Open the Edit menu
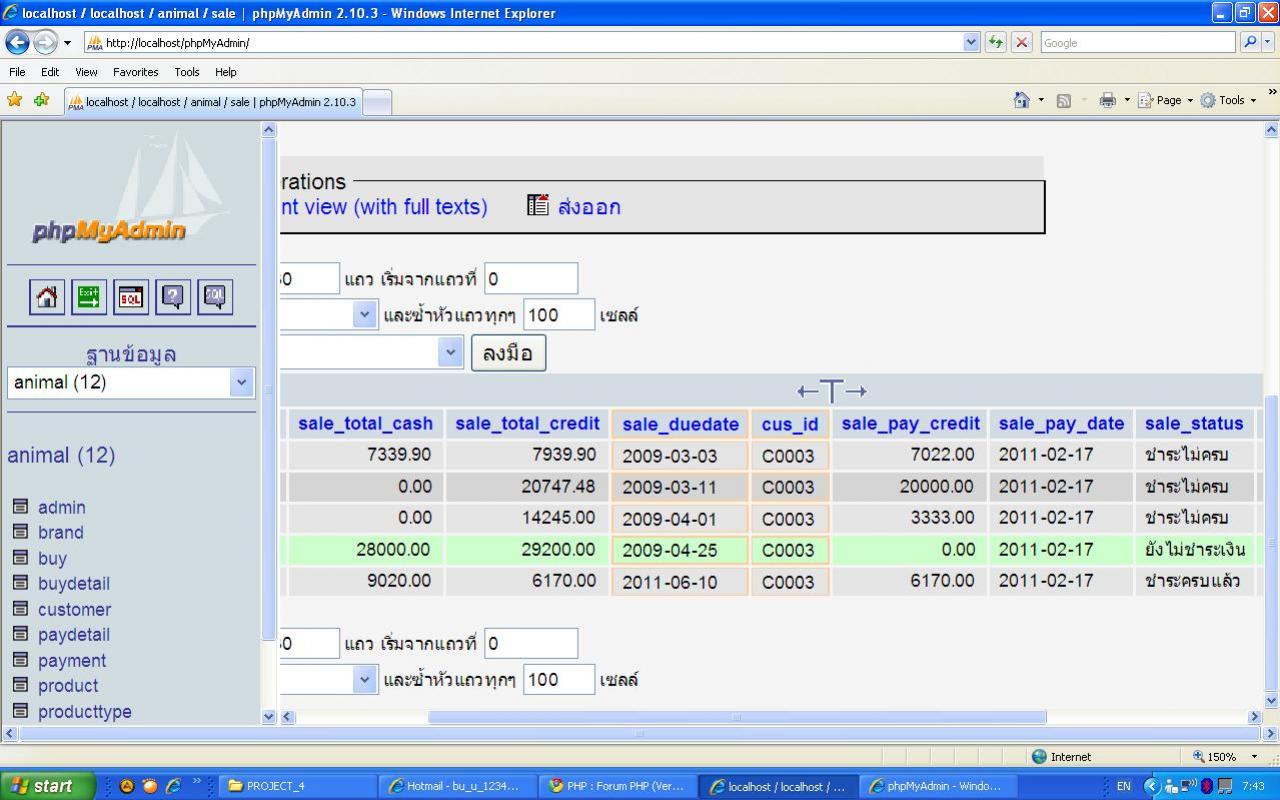Viewport: 1280px width, 800px height. pyautogui.click(x=50, y=72)
